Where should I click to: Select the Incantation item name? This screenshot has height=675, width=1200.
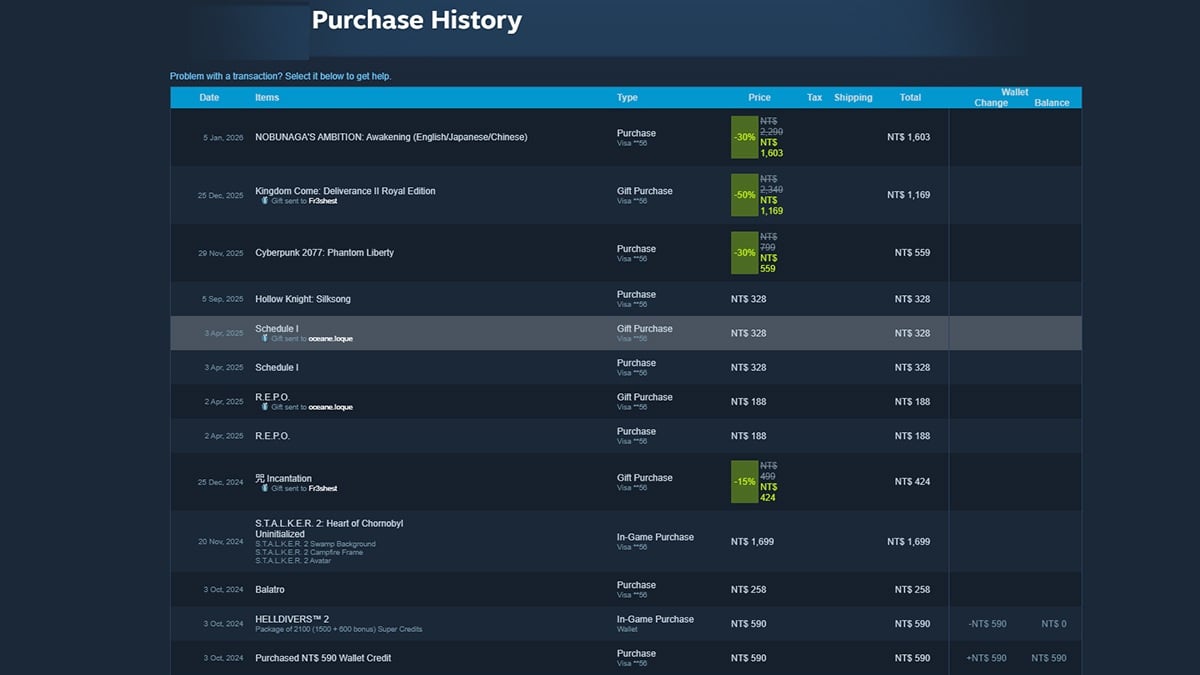(284, 479)
